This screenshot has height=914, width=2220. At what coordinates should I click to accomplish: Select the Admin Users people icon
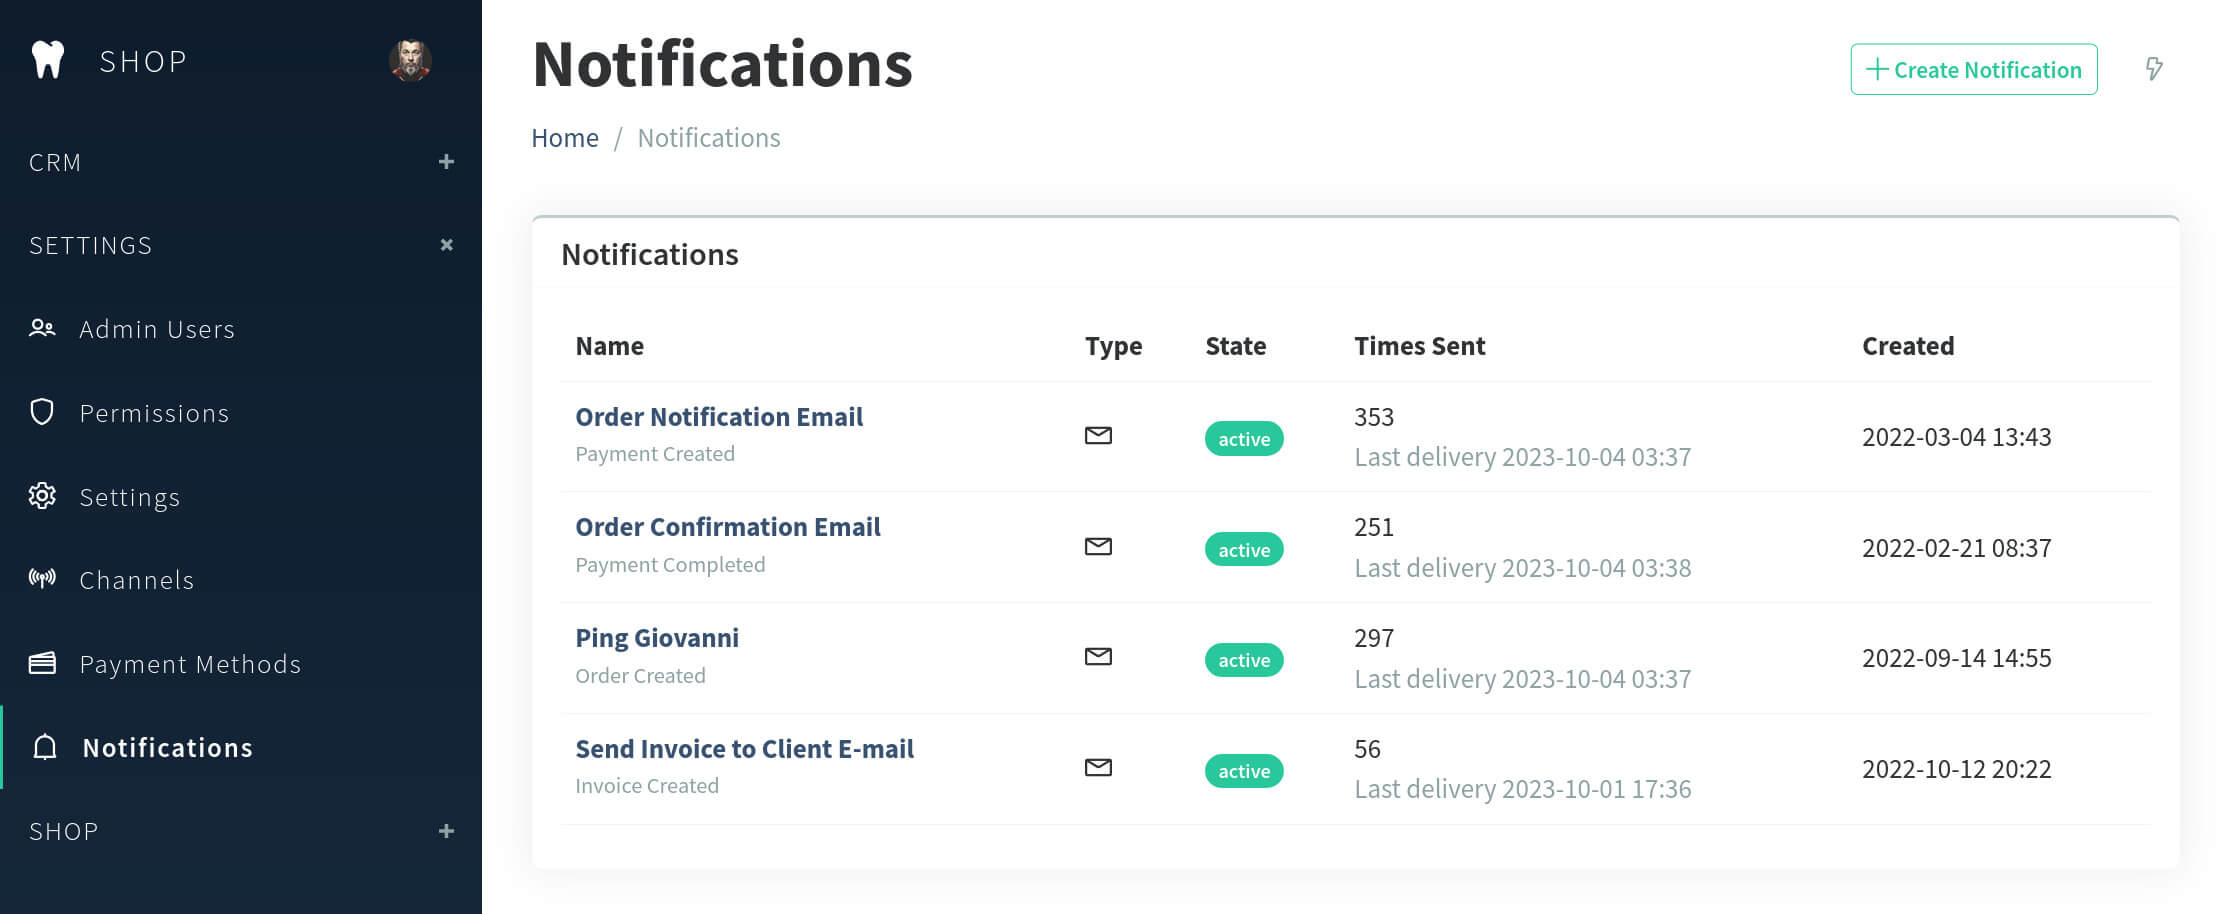click(x=42, y=328)
